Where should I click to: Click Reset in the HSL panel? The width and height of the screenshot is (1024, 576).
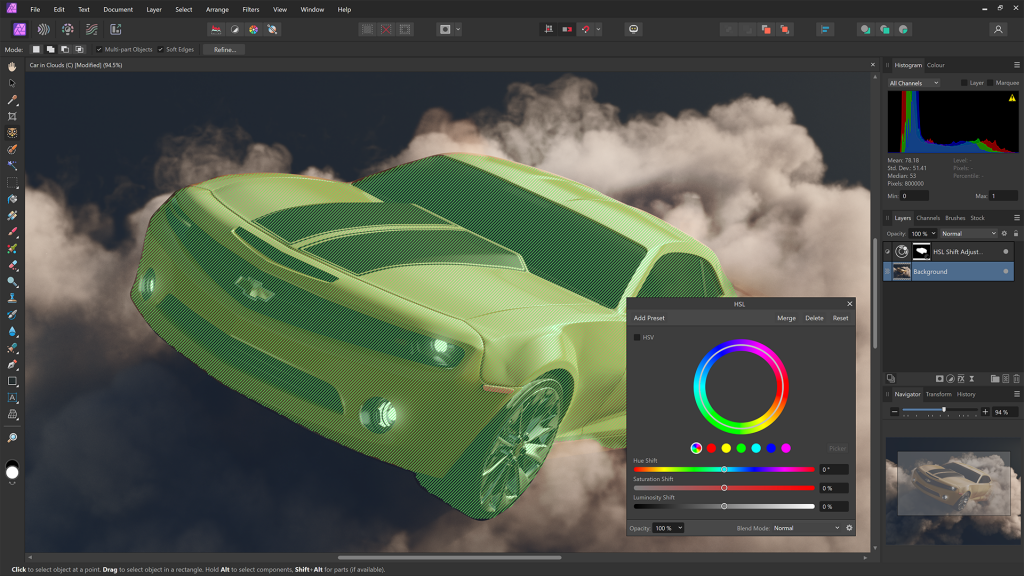click(841, 317)
